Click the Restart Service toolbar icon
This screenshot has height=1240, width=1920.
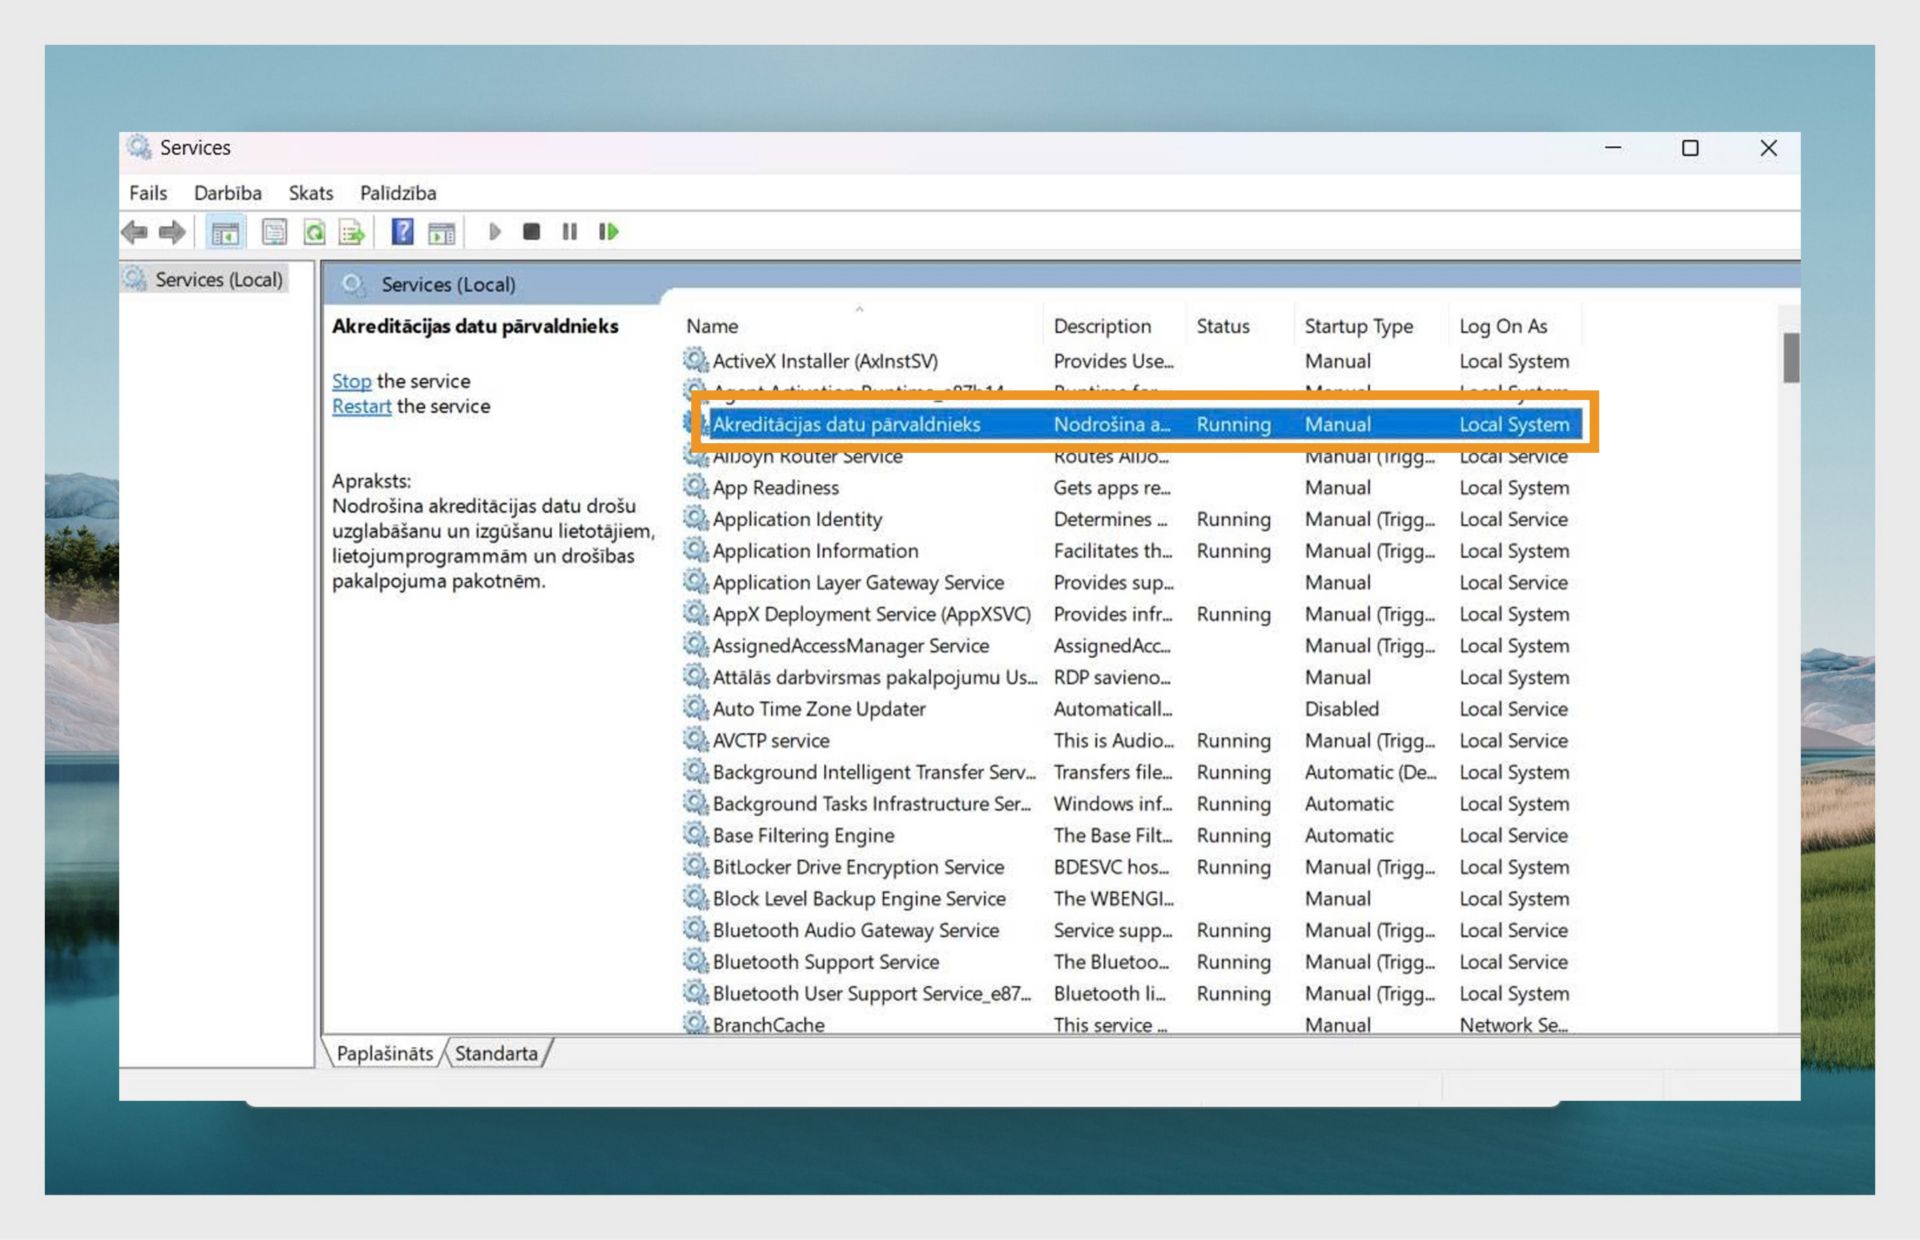point(608,232)
